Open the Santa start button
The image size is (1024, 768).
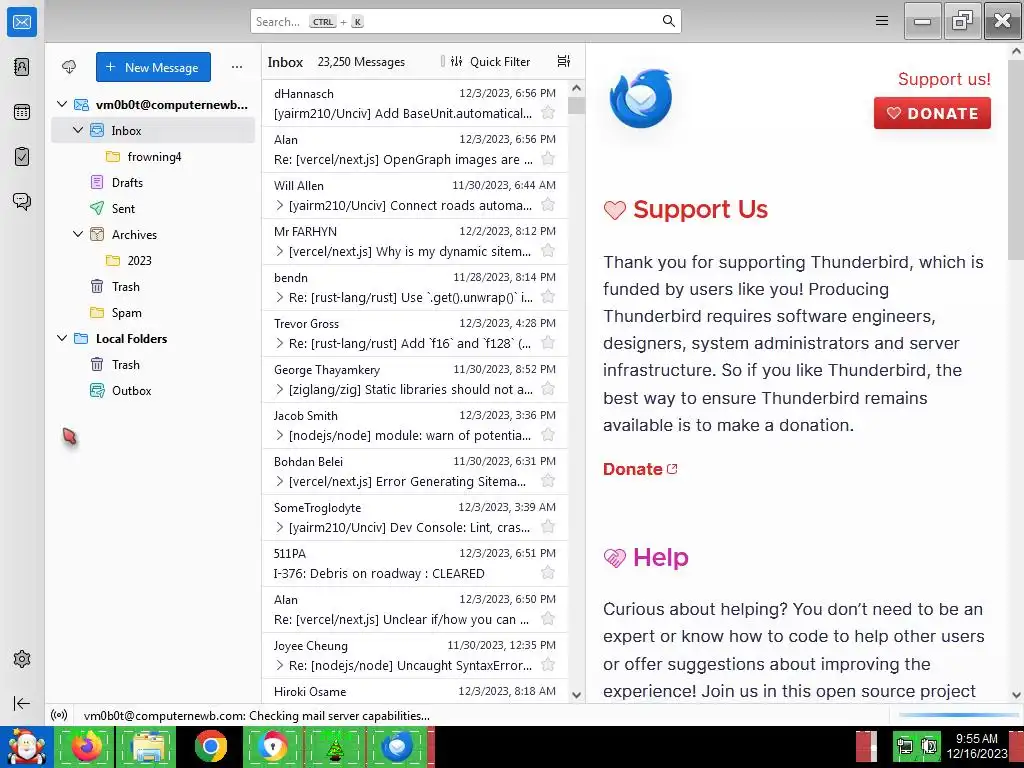(26, 746)
